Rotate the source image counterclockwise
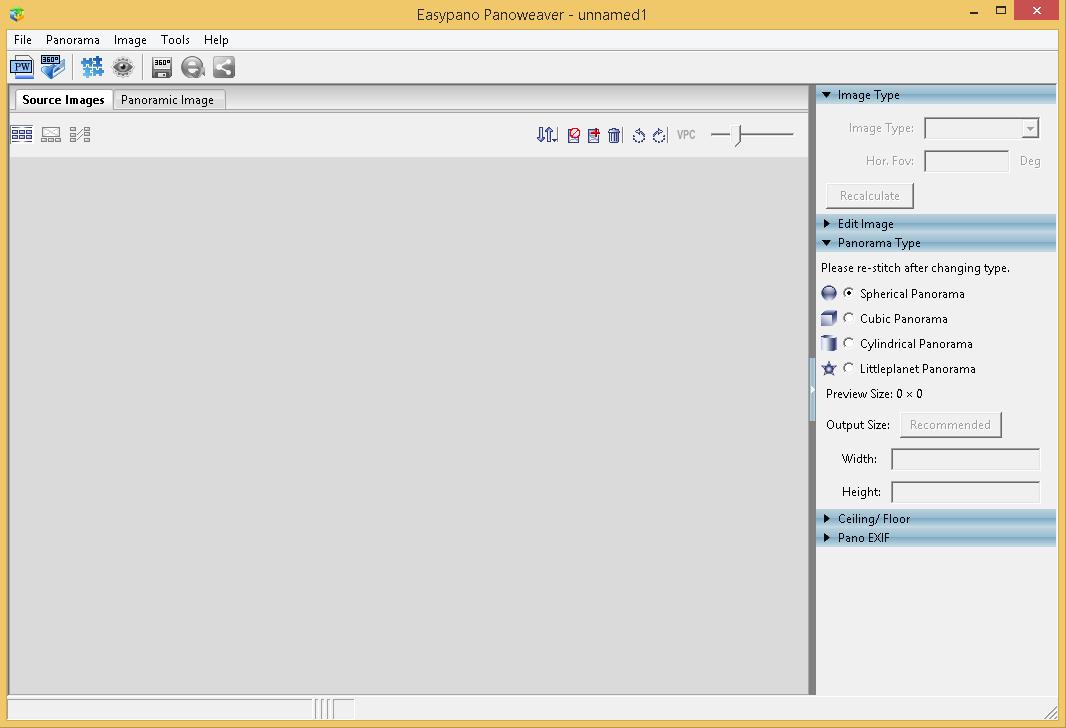1066x728 pixels. click(x=638, y=135)
